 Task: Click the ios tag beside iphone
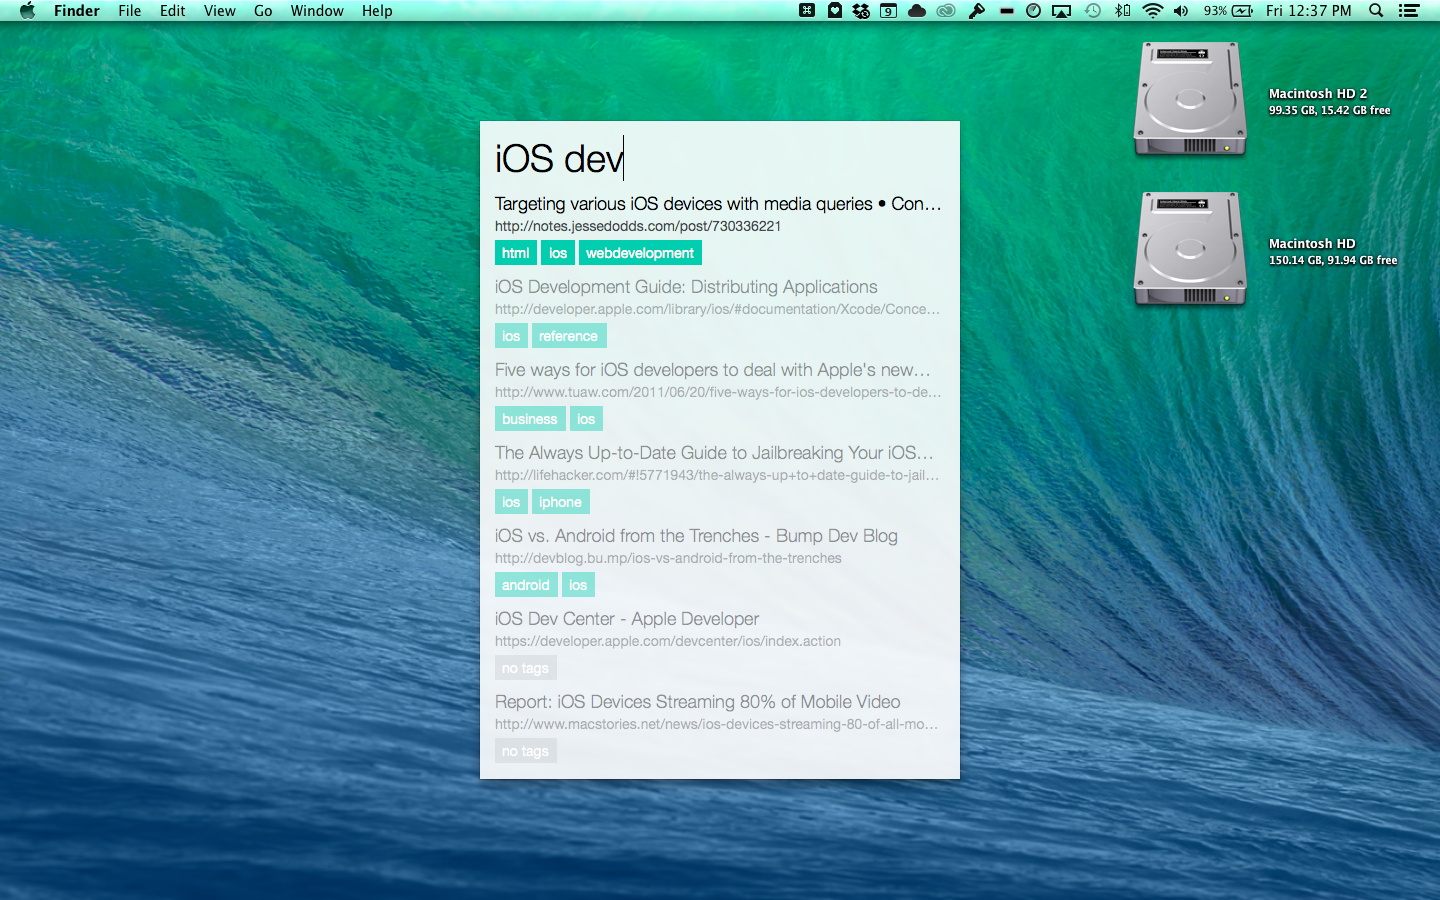click(511, 502)
